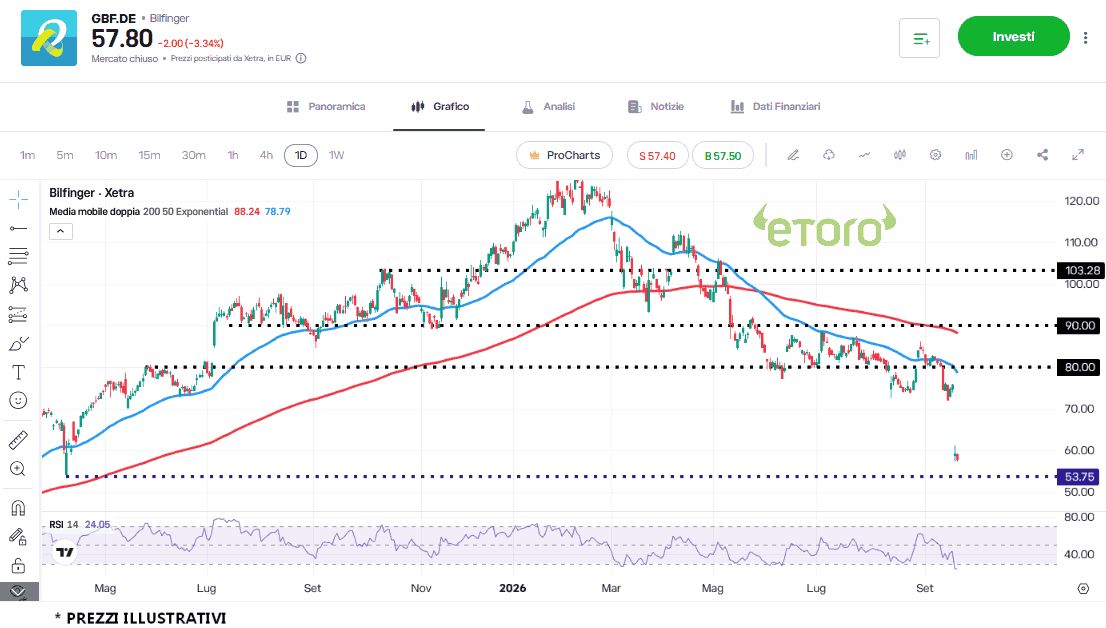Open chart settings gear icon

[x=935, y=155]
